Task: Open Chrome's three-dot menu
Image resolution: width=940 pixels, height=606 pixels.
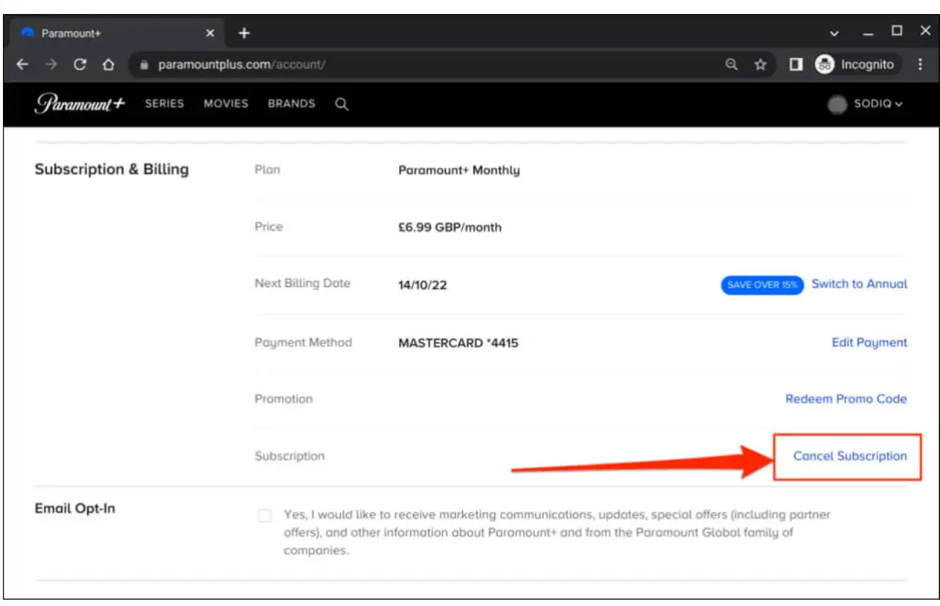Action: [x=920, y=64]
